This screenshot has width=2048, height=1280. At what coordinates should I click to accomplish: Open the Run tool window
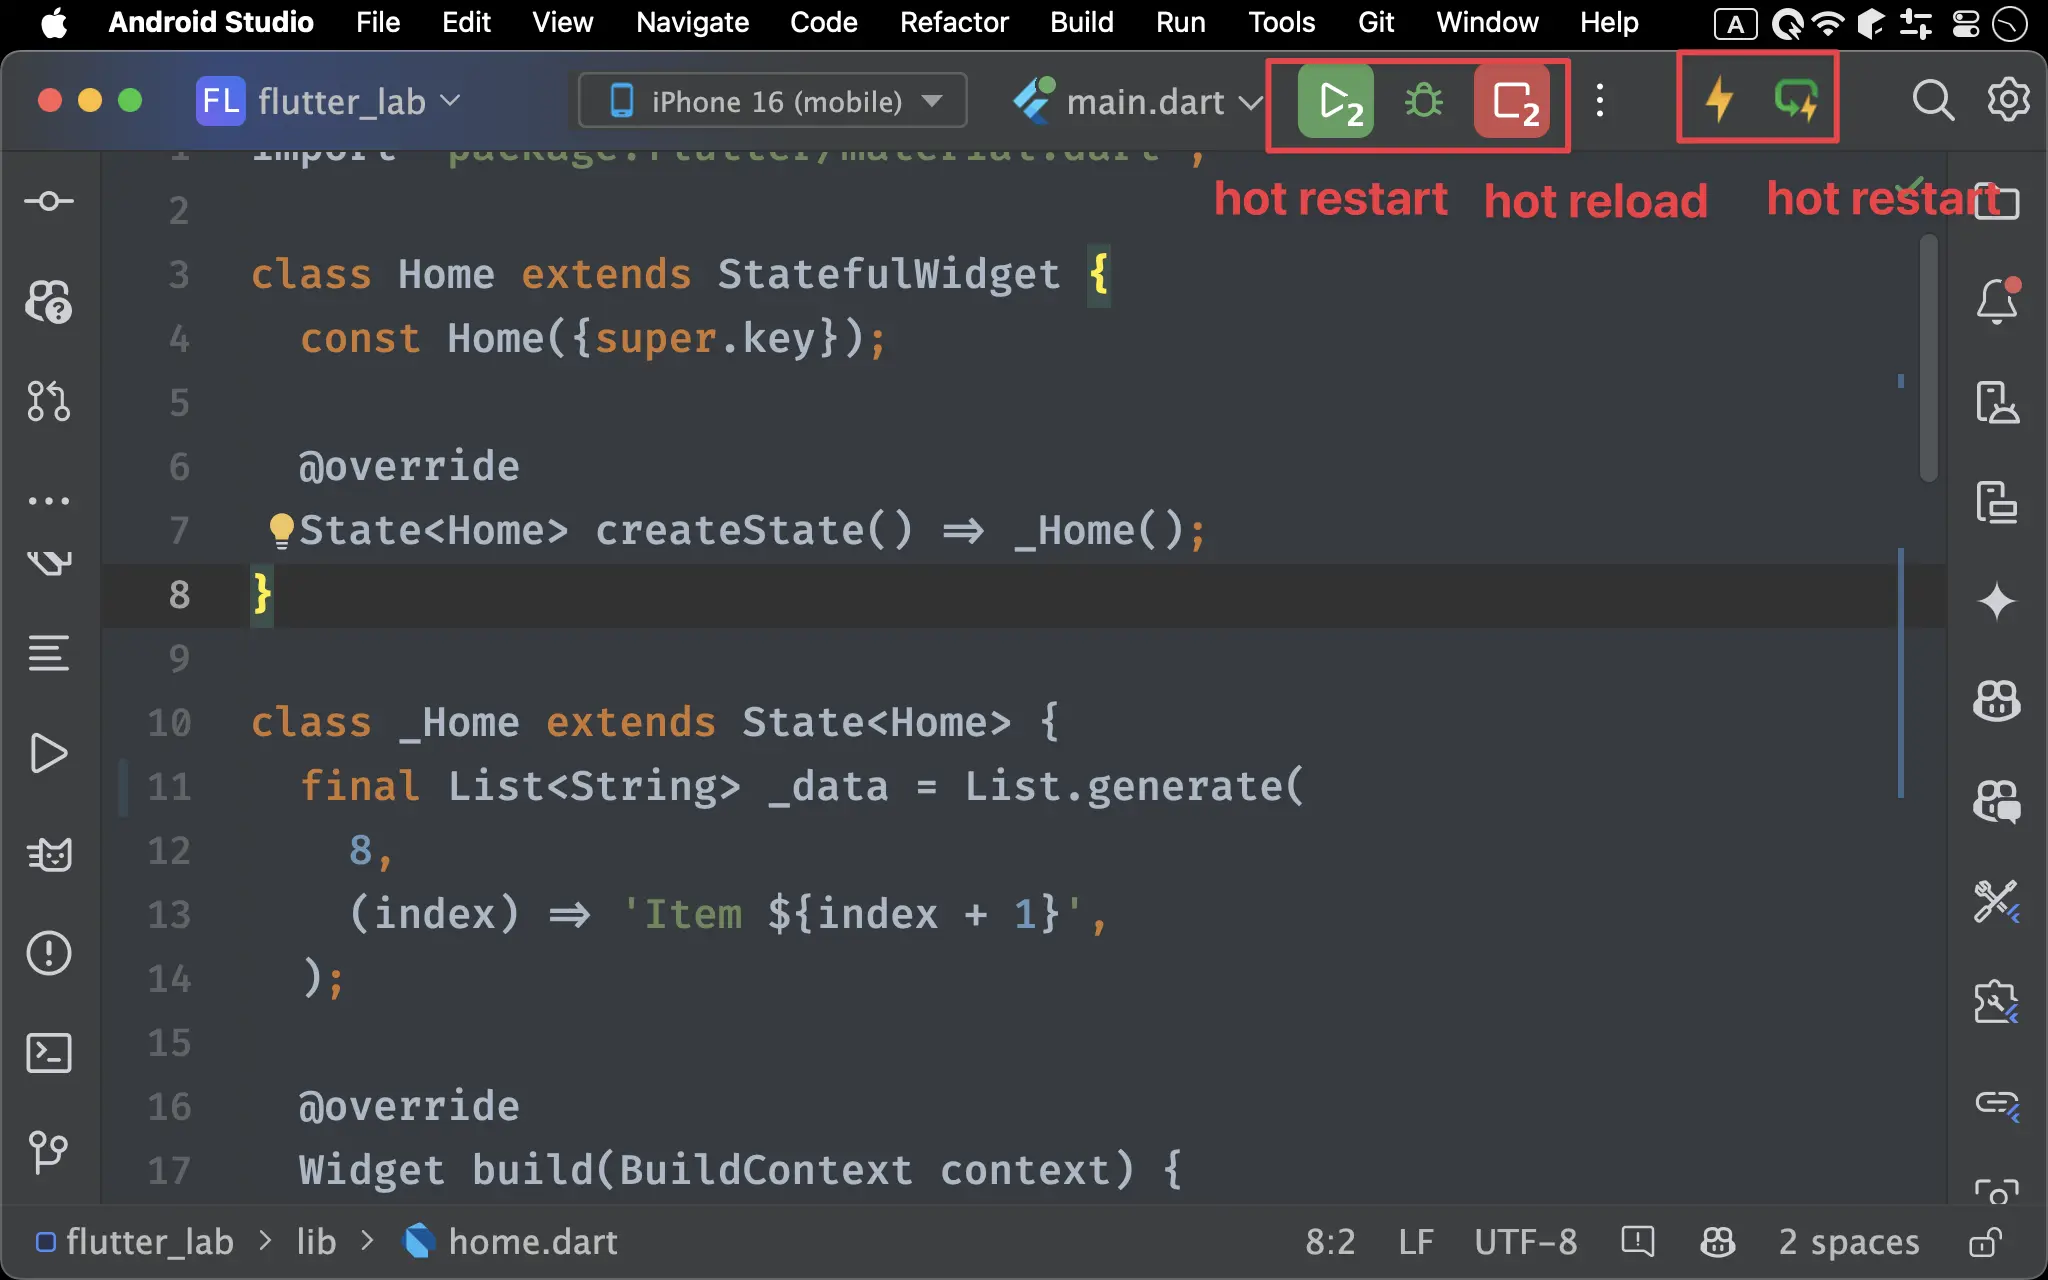point(49,753)
